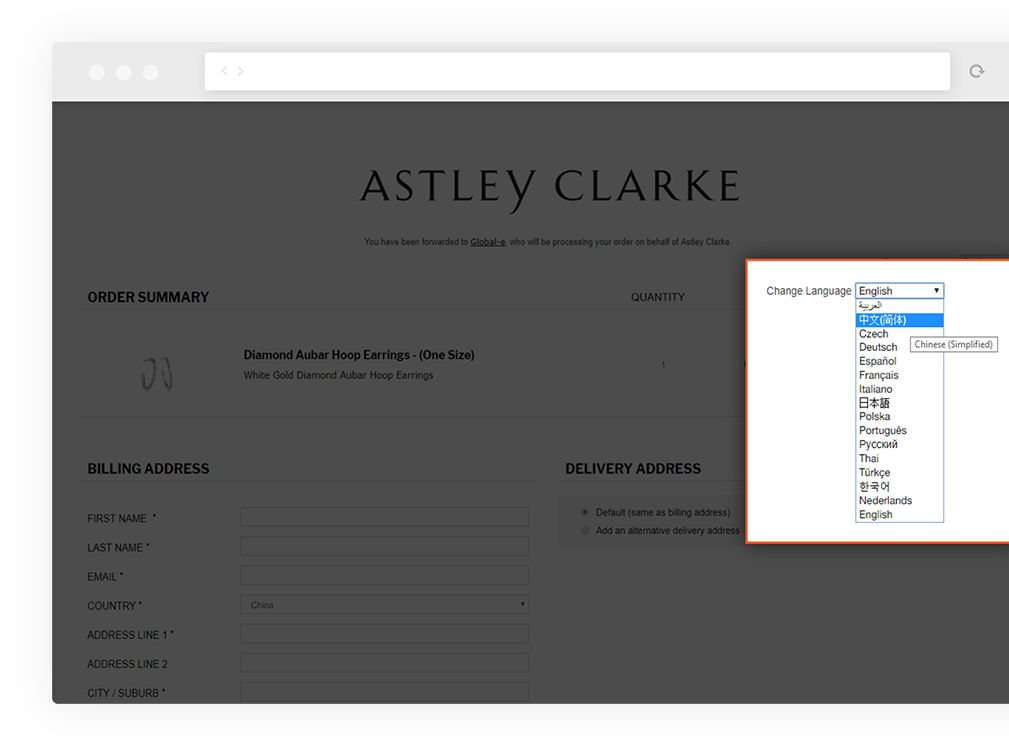Select 한국어 language option
1009x749 pixels.
[899, 486]
